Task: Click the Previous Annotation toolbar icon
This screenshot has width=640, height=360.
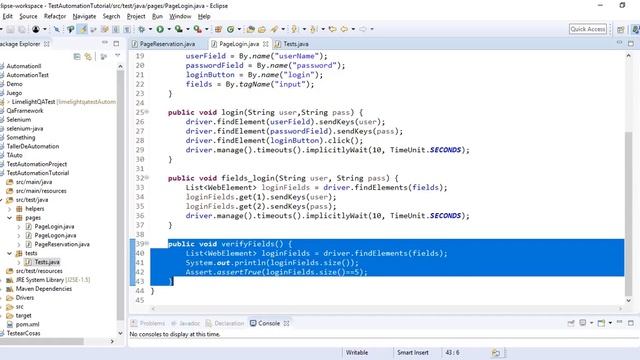Action: 313,29
